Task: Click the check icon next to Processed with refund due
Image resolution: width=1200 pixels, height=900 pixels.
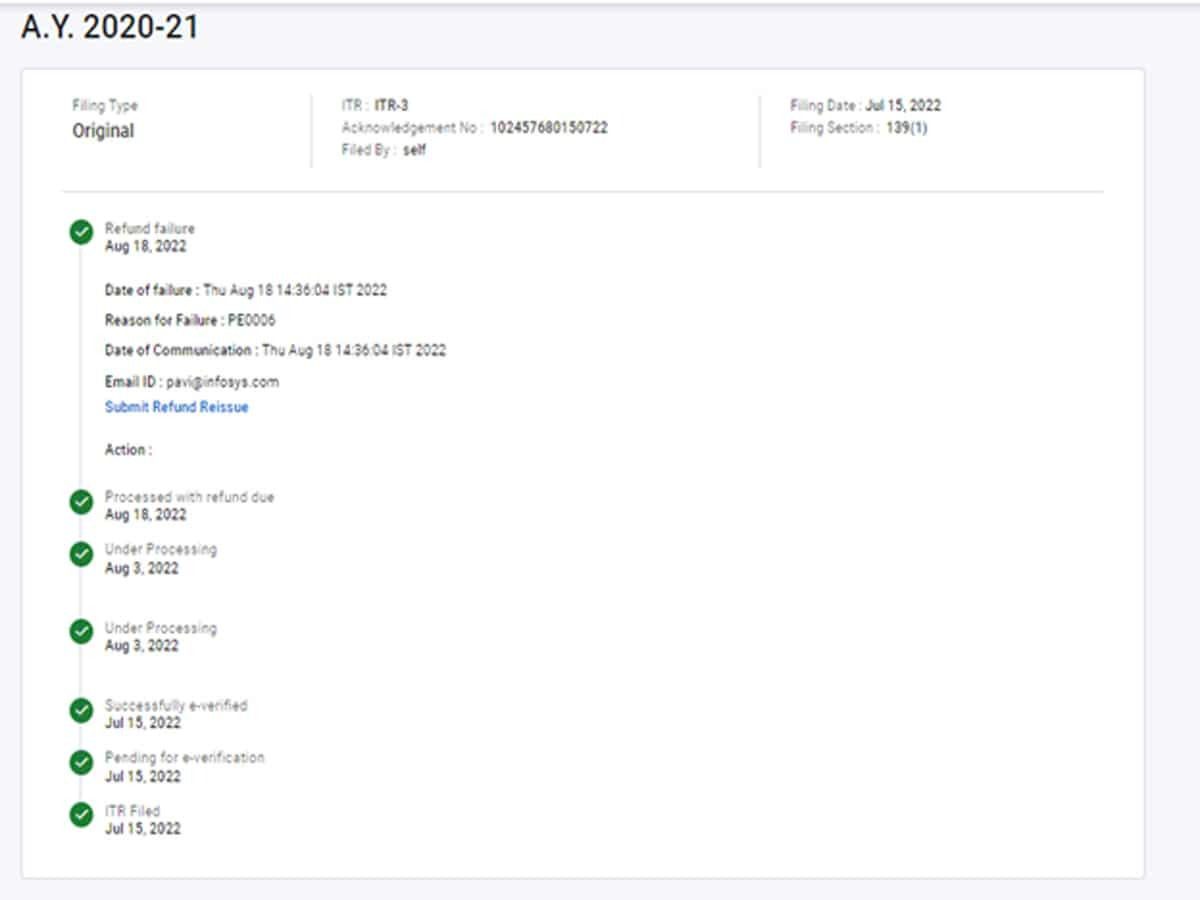Action: pos(81,502)
